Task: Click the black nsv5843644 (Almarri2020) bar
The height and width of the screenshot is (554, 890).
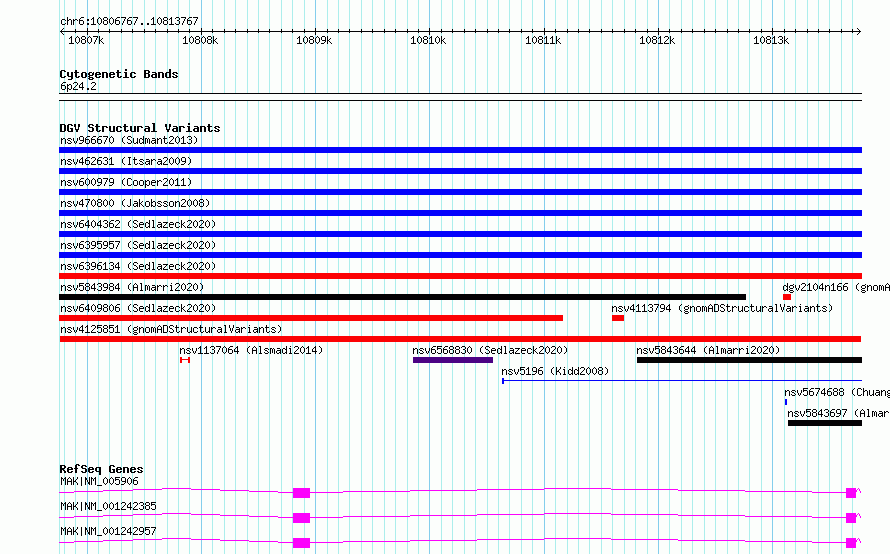Action: [x=749, y=360]
